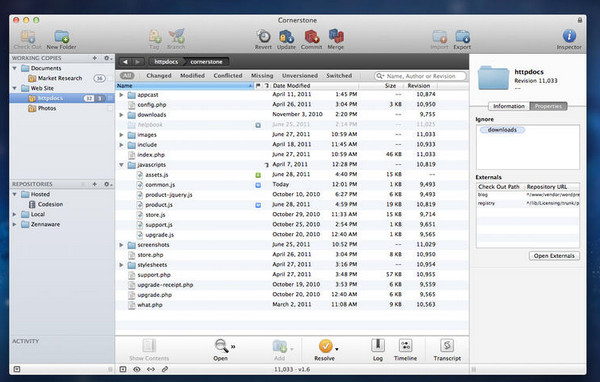
Task: Create a New Folder from the toolbar
Action: (x=62, y=37)
